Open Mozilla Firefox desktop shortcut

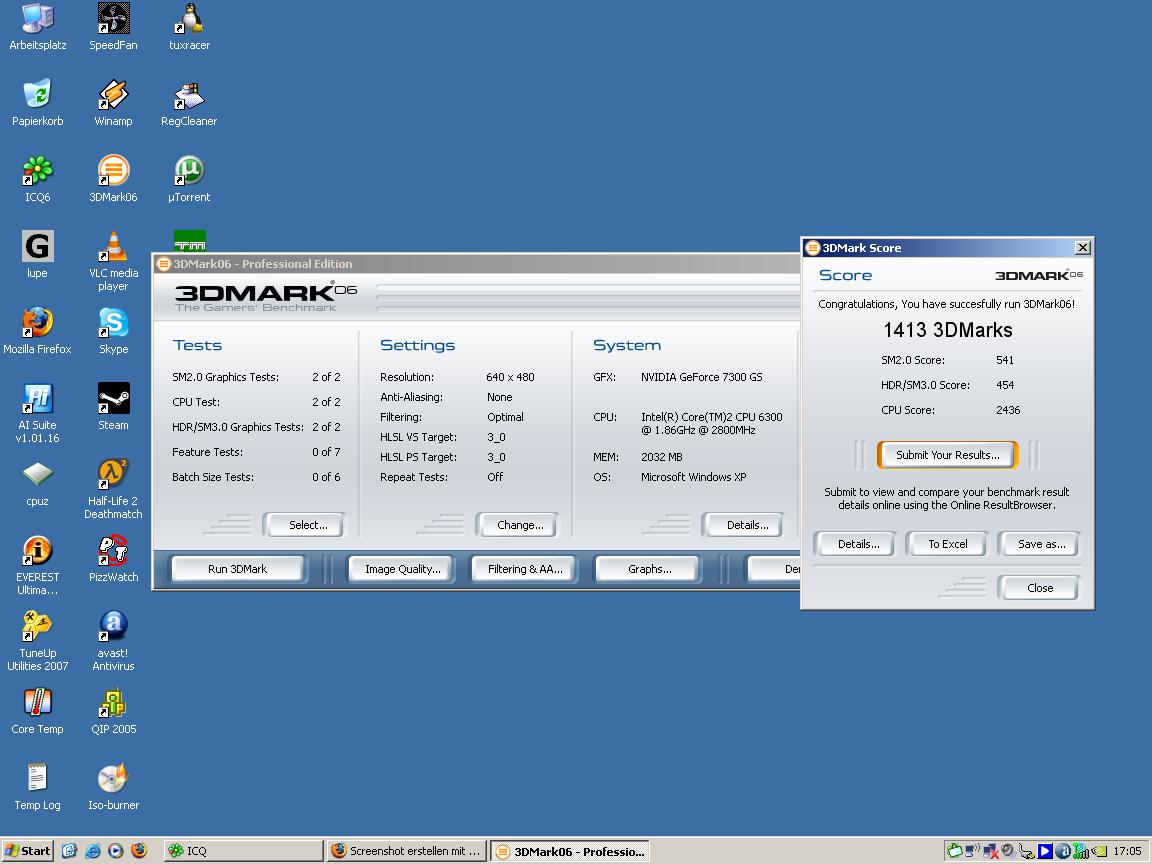pyautogui.click(x=37, y=331)
